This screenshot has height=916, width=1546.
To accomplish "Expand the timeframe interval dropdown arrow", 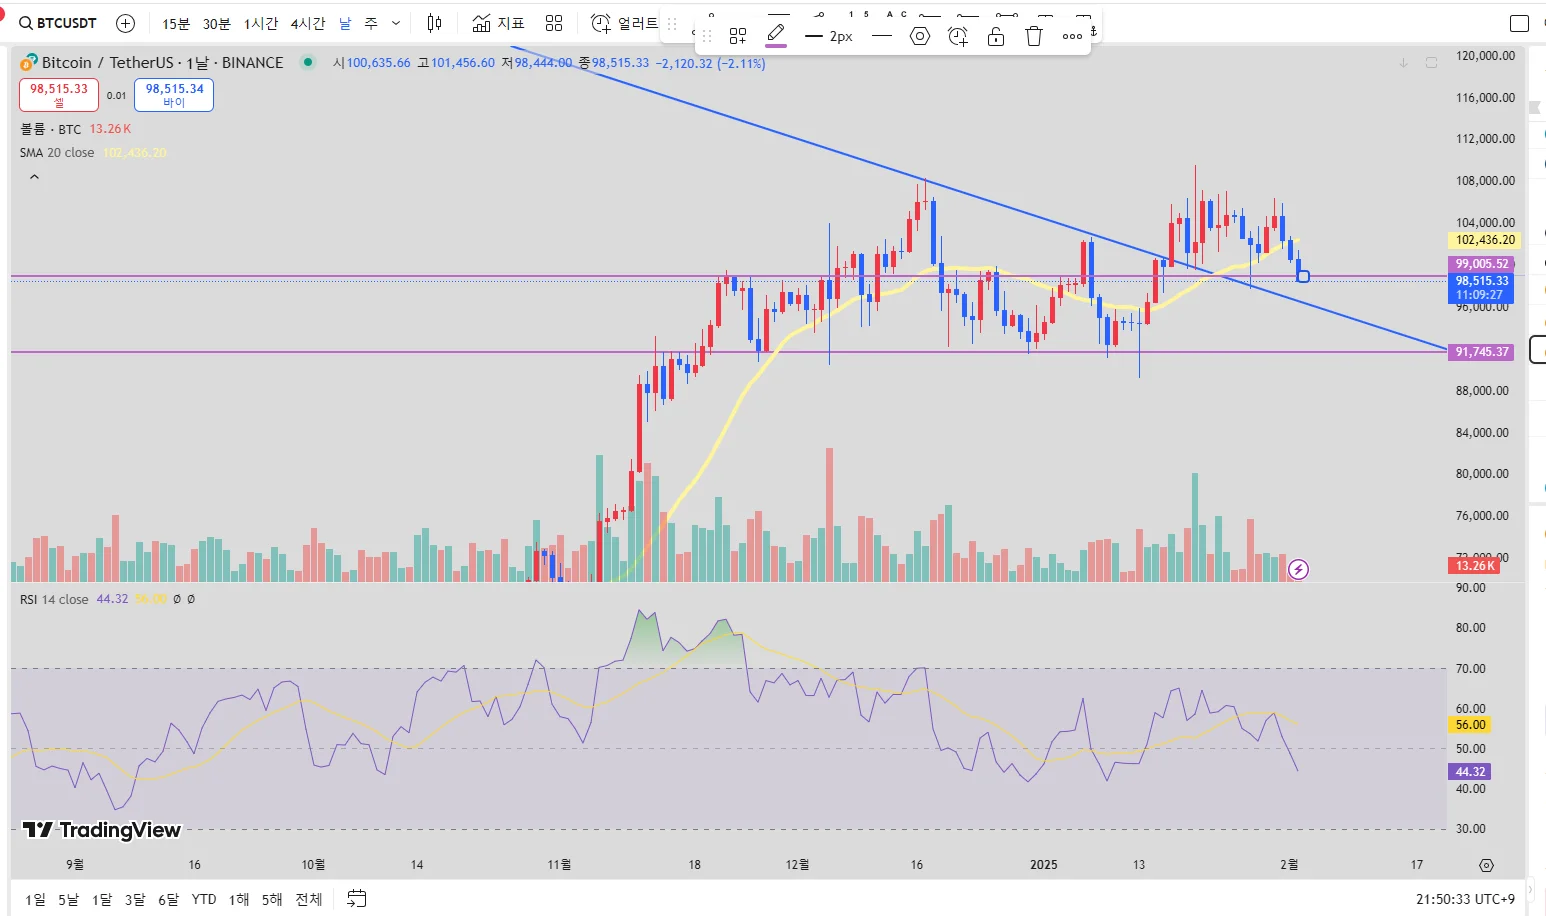I will point(396,23).
